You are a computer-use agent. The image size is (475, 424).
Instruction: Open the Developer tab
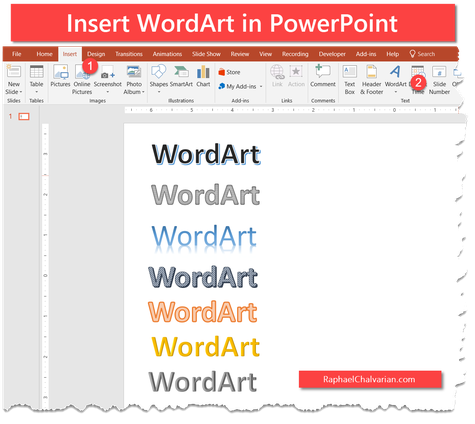(x=332, y=54)
